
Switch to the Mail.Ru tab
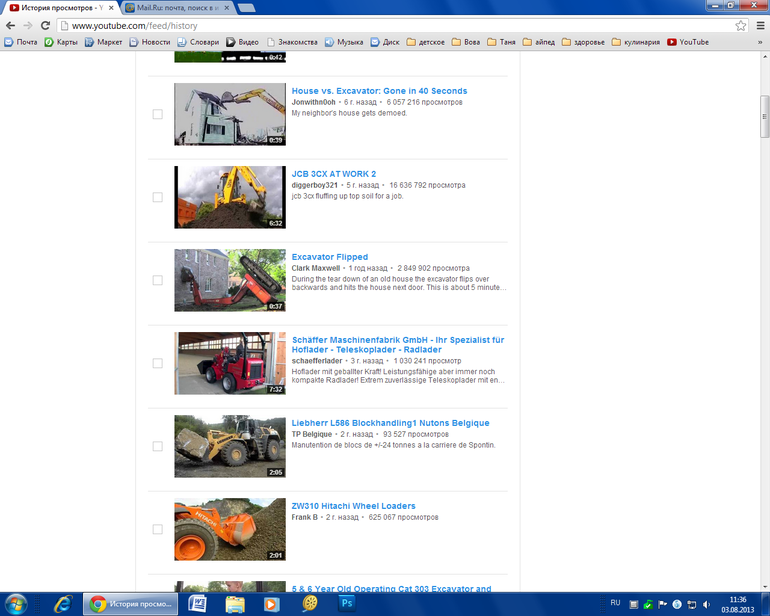coord(178,8)
